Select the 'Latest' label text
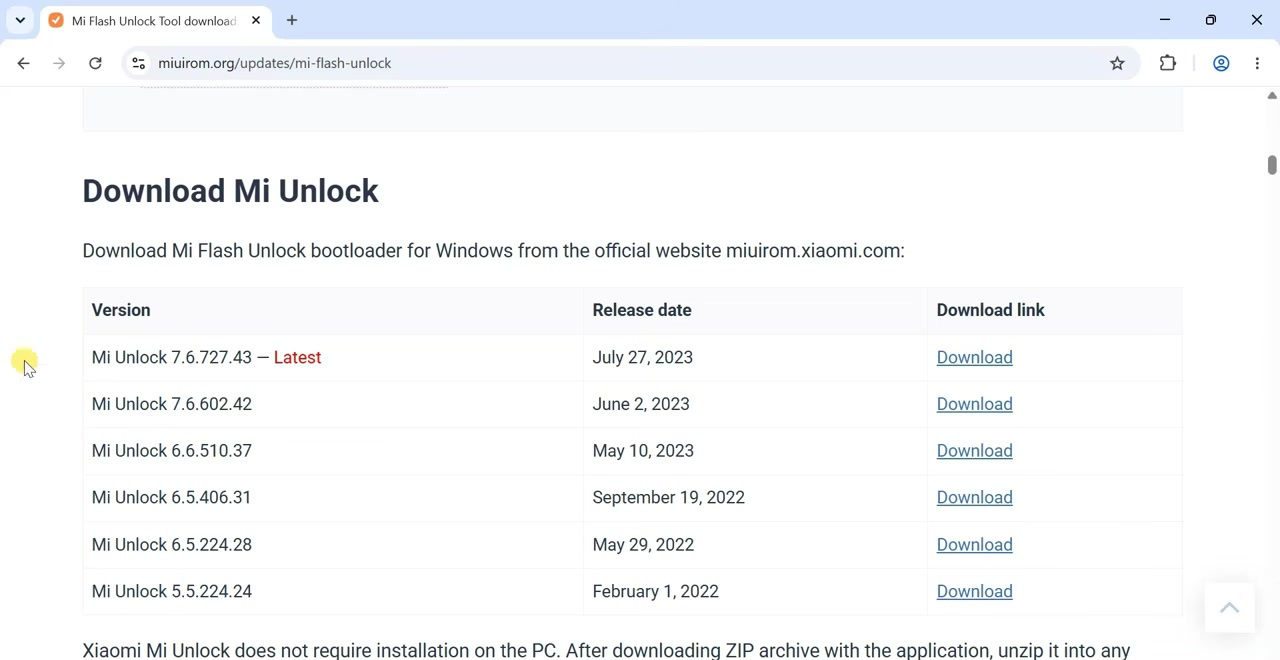 click(x=297, y=357)
